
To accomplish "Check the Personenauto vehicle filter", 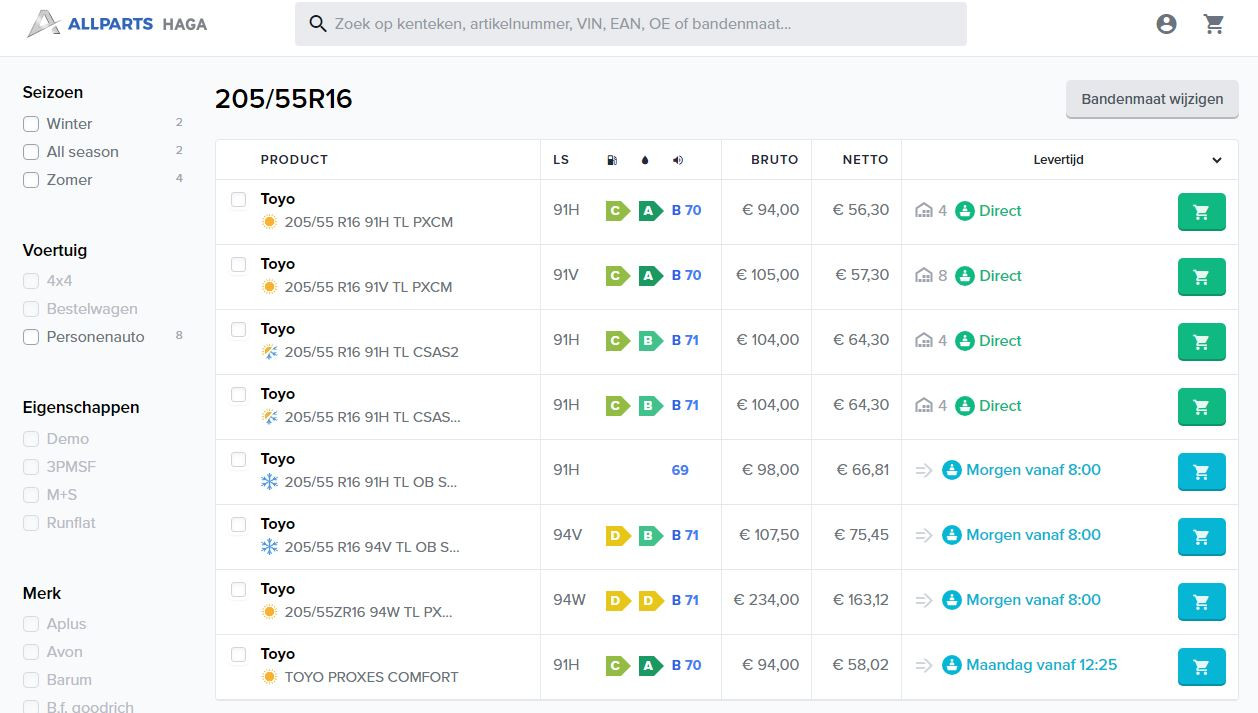I will click(x=31, y=337).
